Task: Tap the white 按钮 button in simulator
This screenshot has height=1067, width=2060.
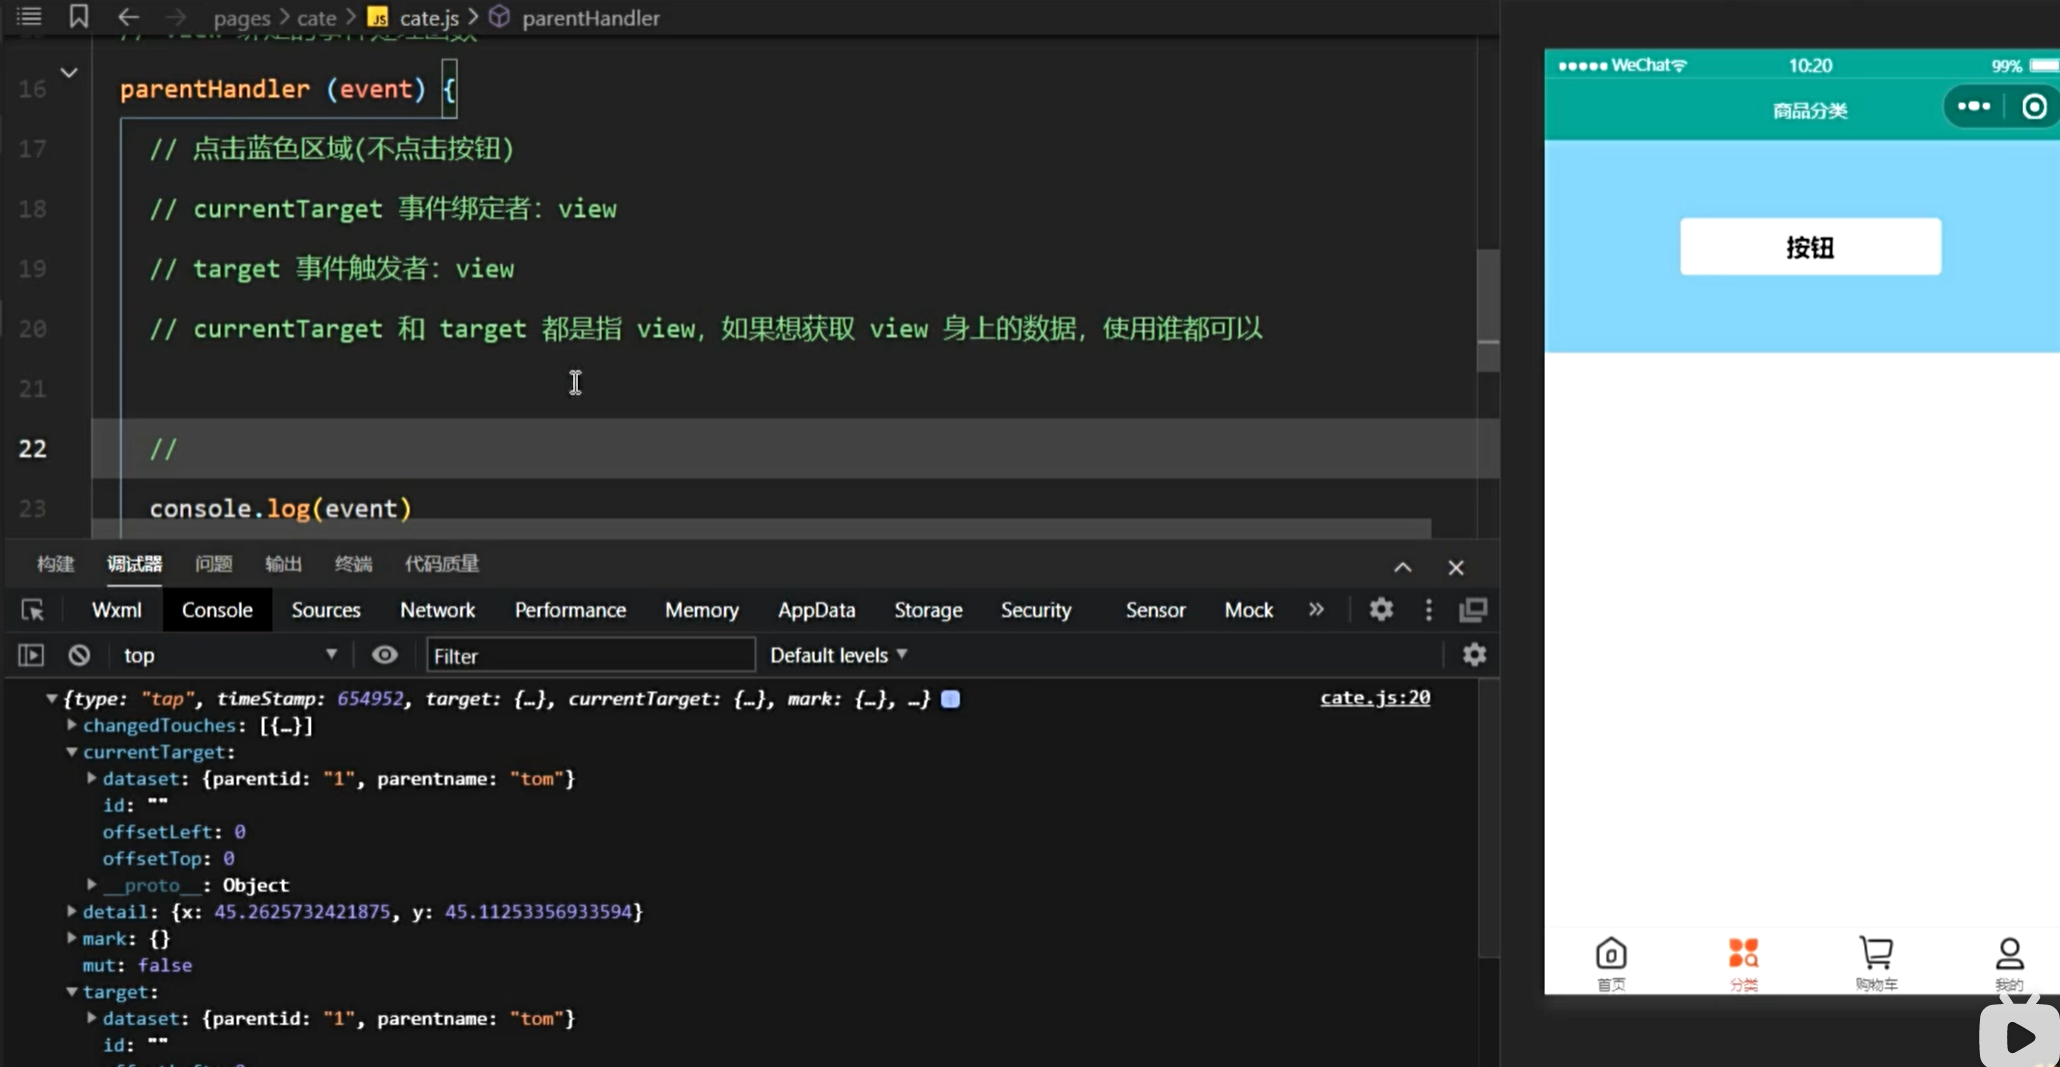Action: (1810, 247)
